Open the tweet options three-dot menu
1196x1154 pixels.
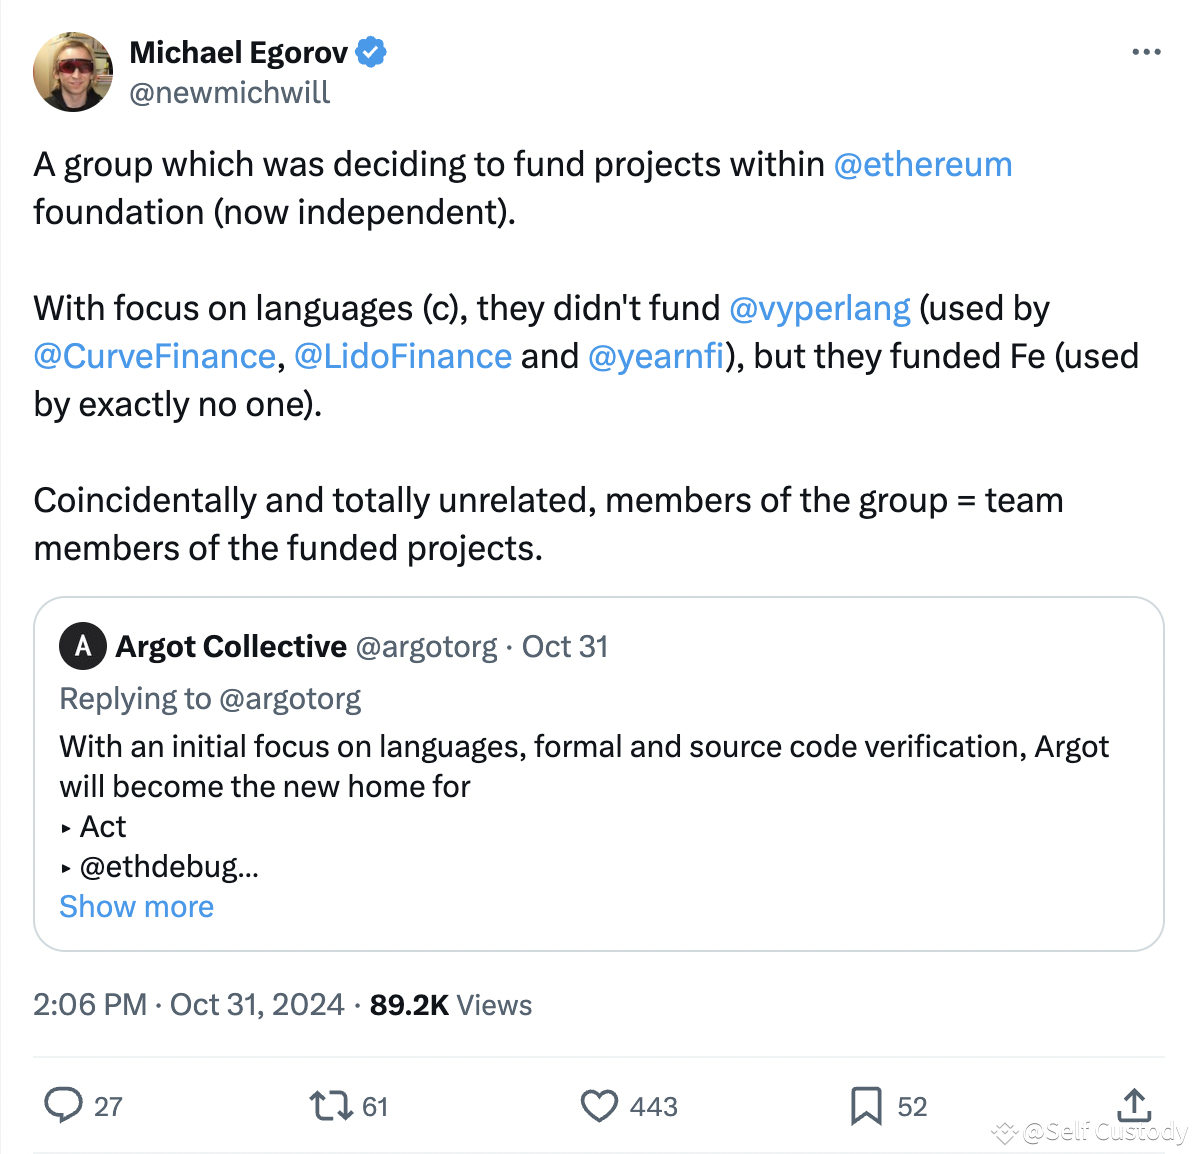(1146, 51)
